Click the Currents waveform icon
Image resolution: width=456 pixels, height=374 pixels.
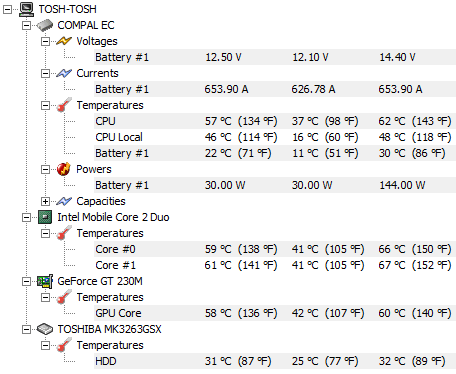[x=64, y=73]
